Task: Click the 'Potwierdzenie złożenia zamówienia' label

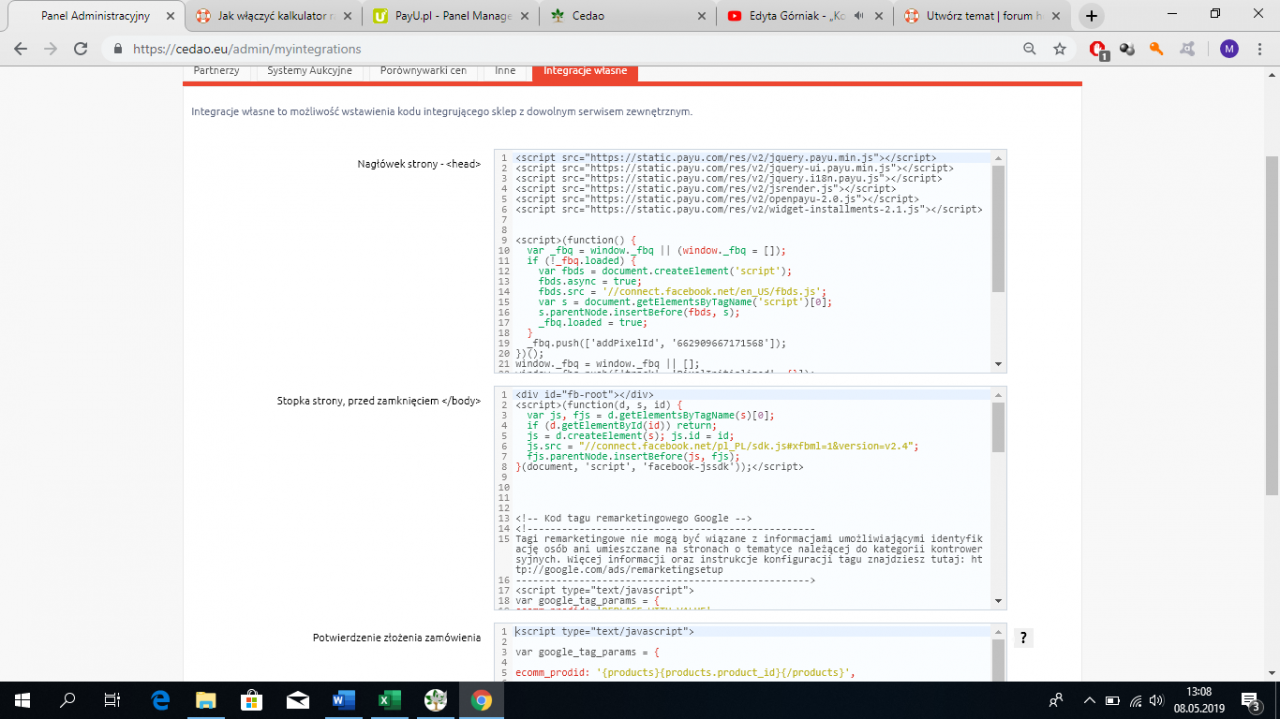Action: [x=397, y=637]
